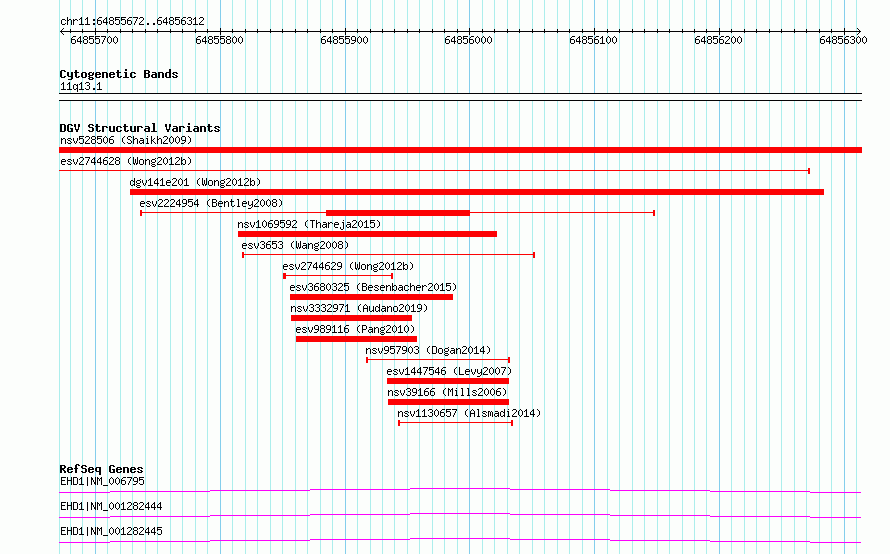Click the 64856000 ruler tick label

tap(468, 40)
